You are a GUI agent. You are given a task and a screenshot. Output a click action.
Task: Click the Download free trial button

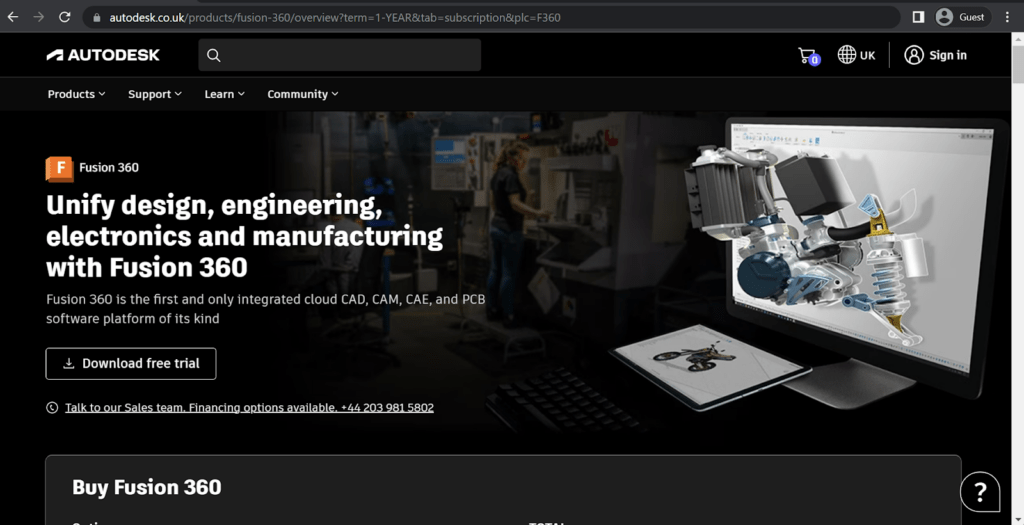point(131,364)
